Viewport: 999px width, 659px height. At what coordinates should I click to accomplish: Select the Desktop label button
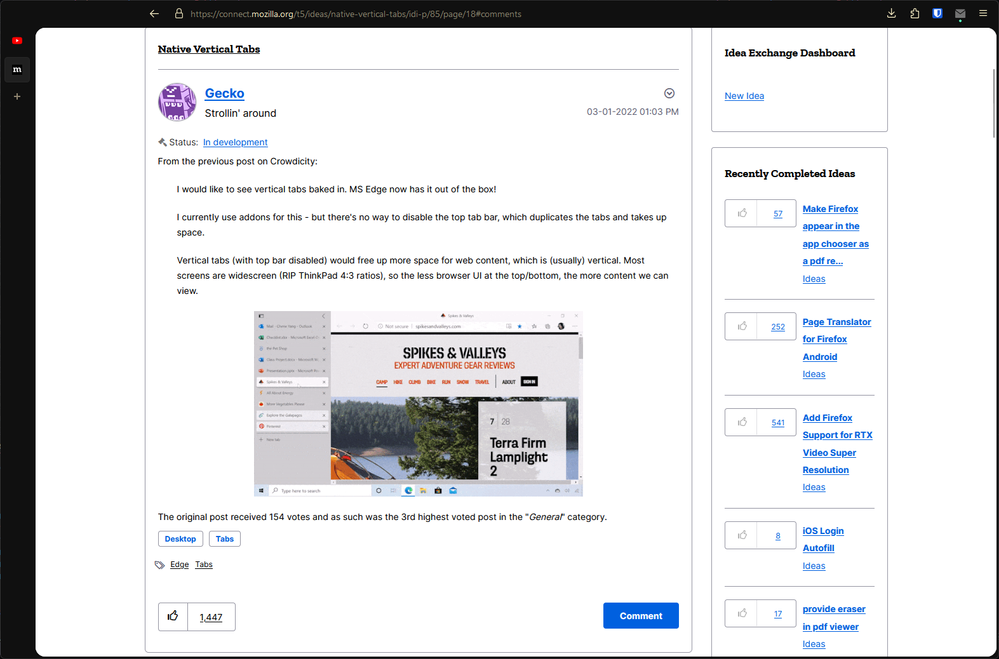coord(180,539)
